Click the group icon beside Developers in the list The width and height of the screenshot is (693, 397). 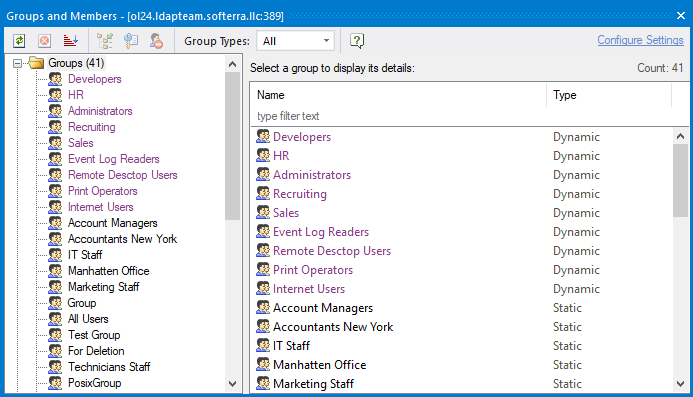[x=263, y=136]
